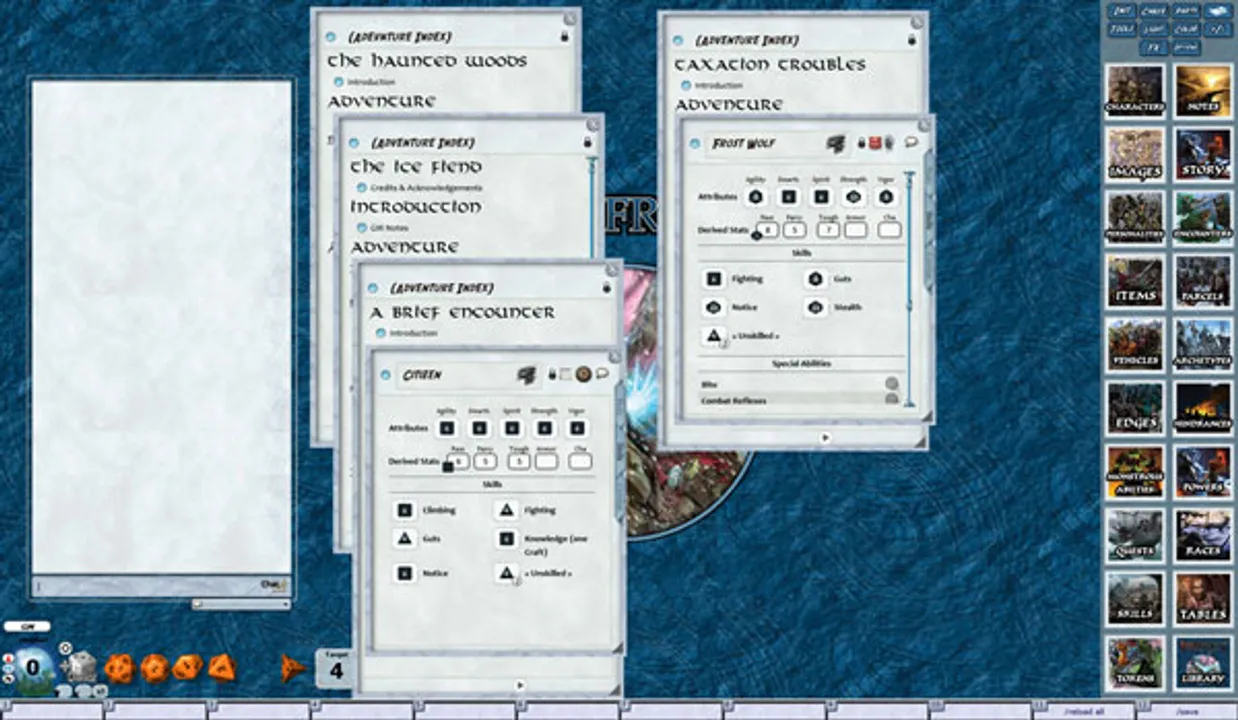1238x720 pixels.
Task: Click the orange arrow next to Target
Action: [x=293, y=667]
